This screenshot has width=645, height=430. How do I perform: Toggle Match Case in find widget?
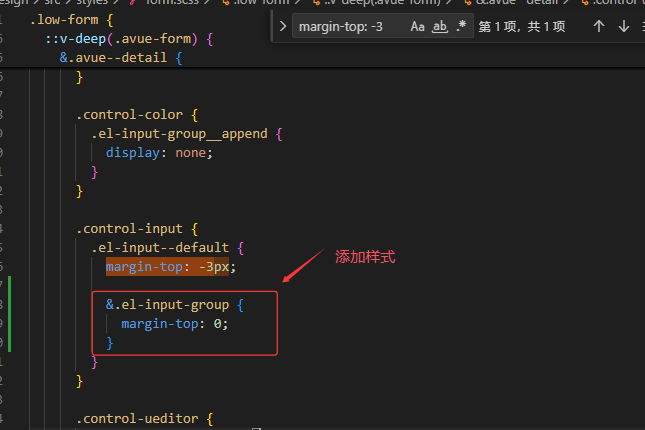click(417, 27)
